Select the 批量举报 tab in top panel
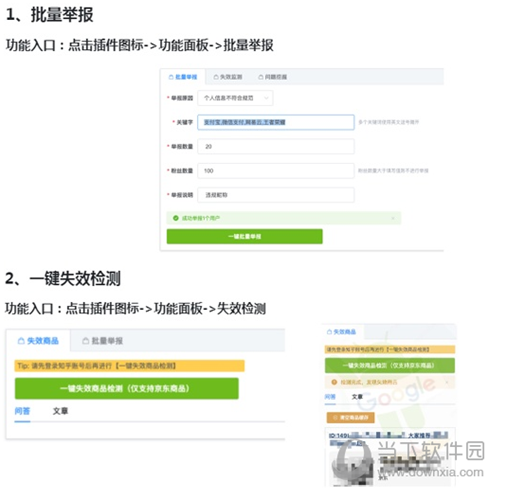Screen dimensions: 507x500 click(x=183, y=77)
